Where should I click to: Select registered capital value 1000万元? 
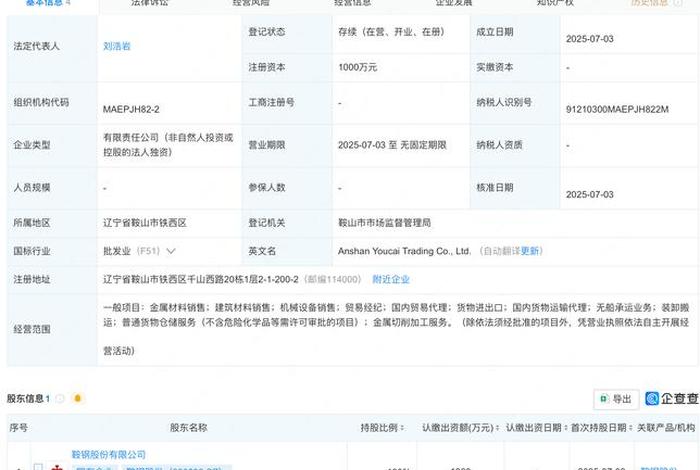pos(358,67)
